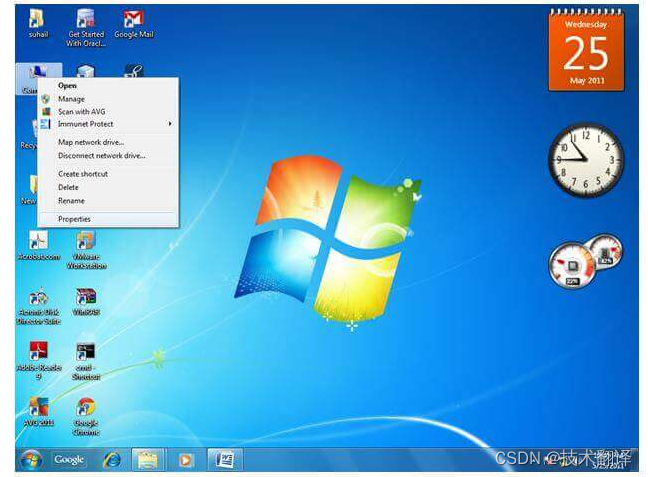Choose Disconnect network drive...
648x477 pixels.
click(x=108, y=155)
